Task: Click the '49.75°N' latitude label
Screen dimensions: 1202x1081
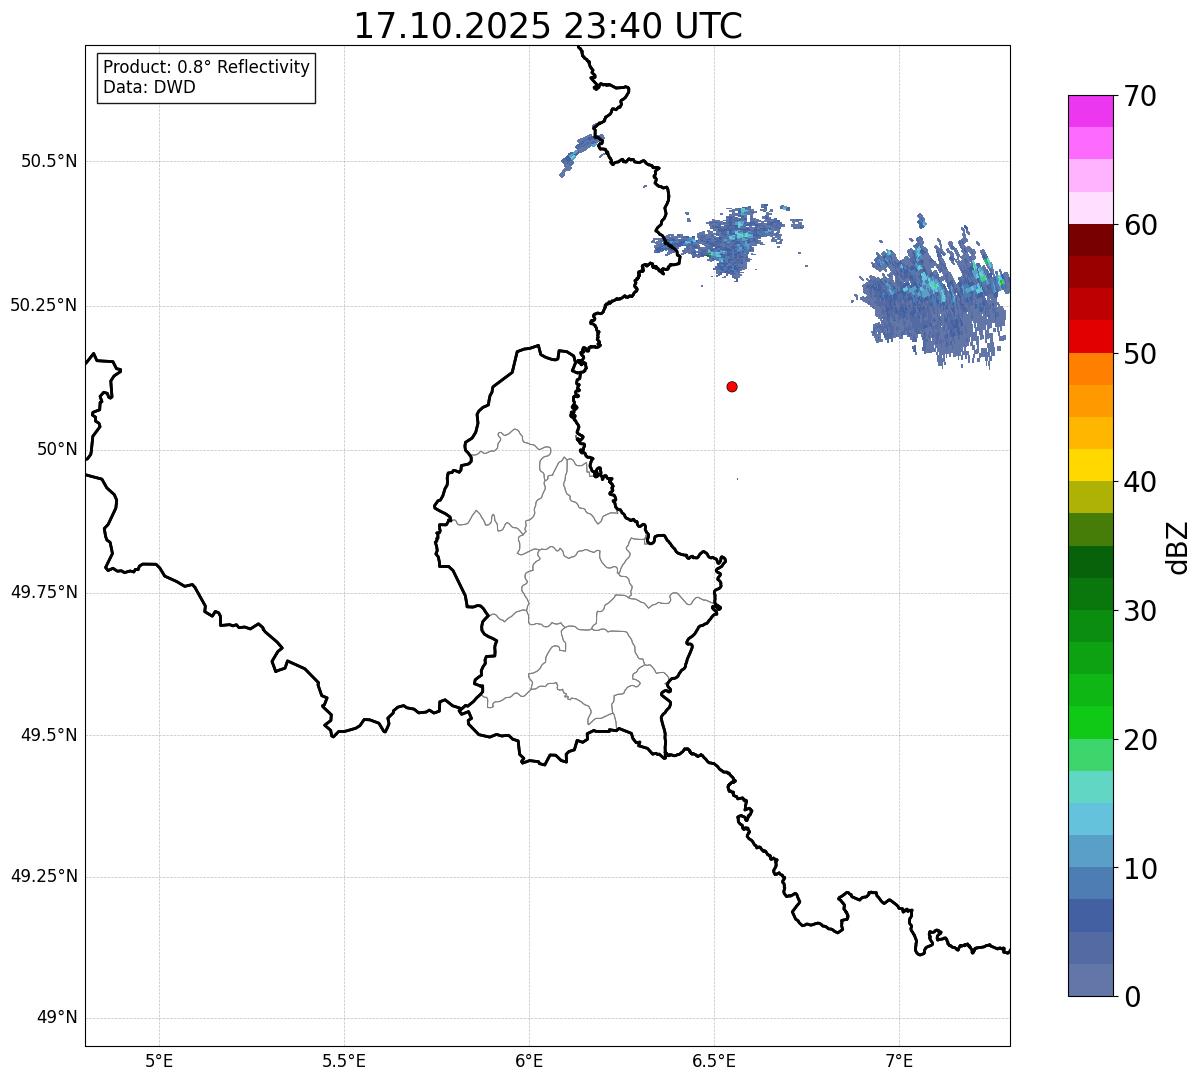Action: [x=43, y=592]
